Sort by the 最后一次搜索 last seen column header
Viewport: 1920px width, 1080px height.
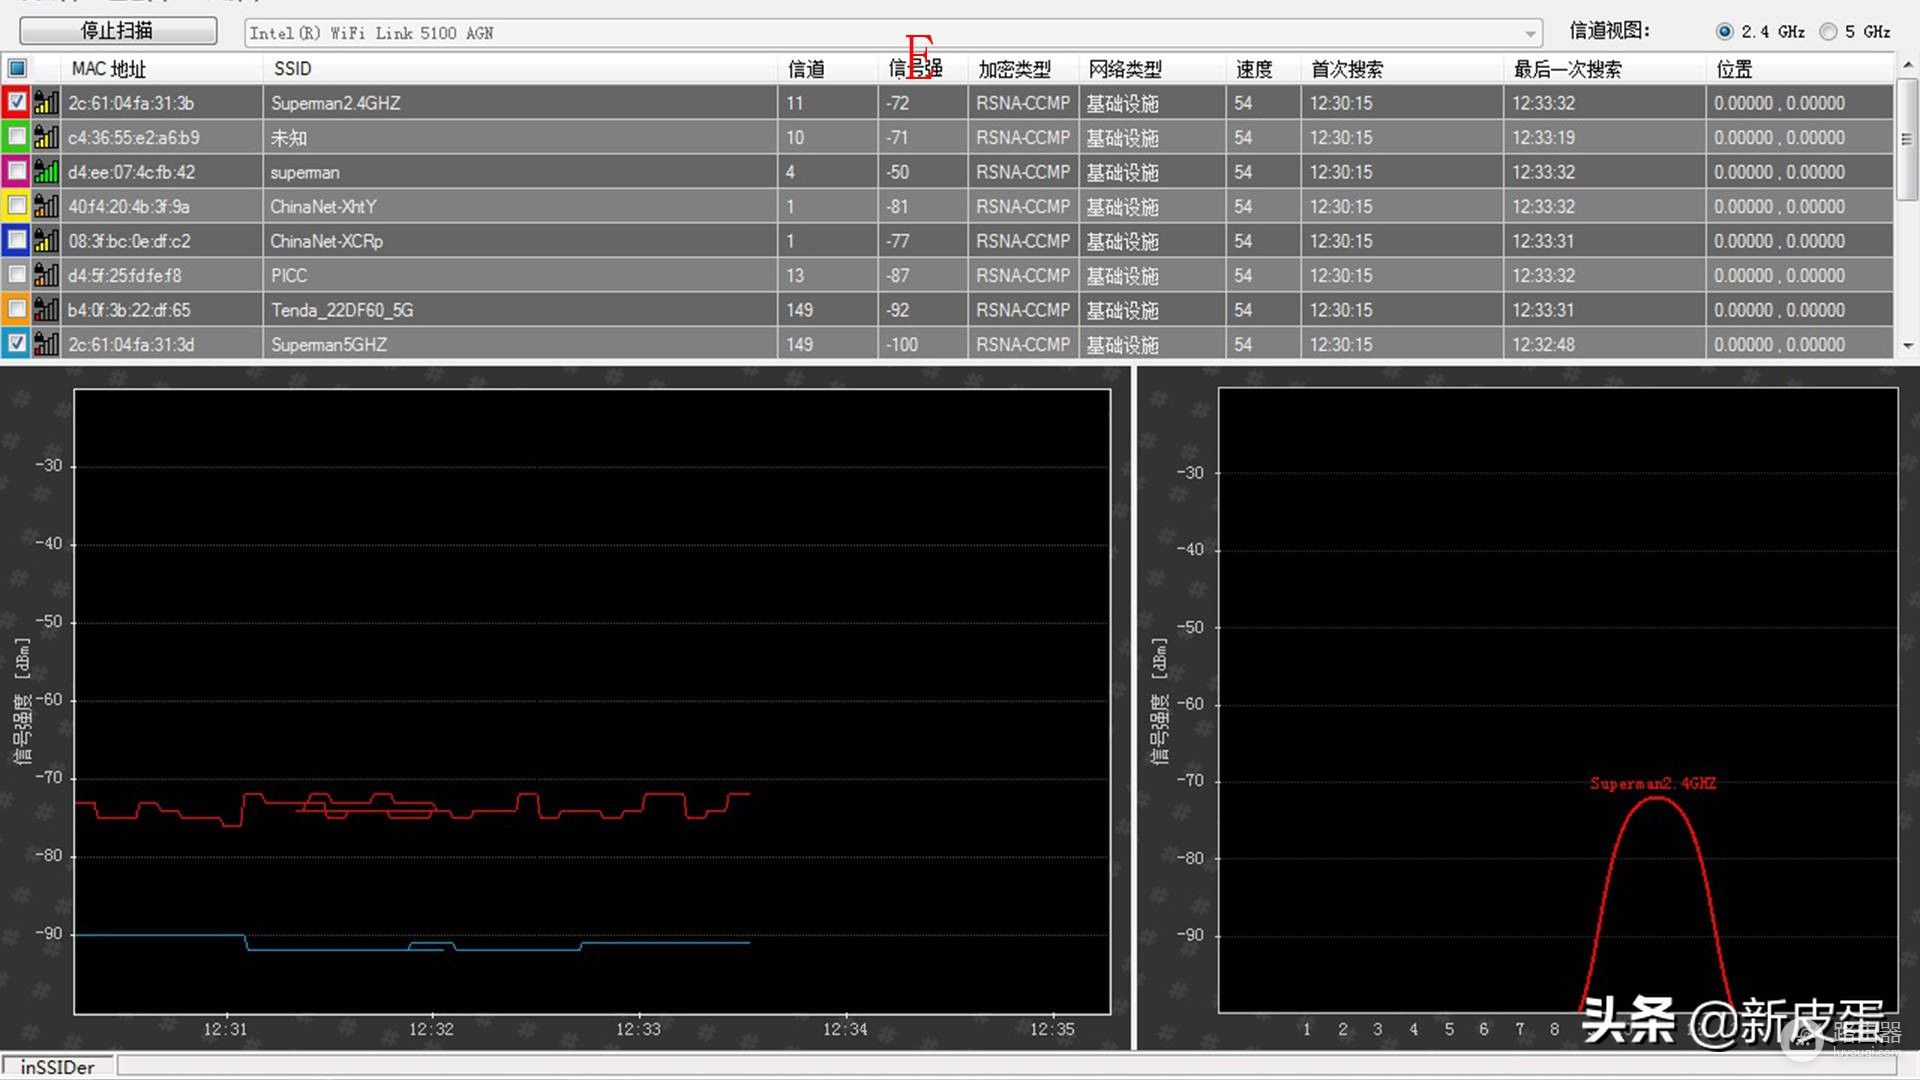pos(1605,68)
